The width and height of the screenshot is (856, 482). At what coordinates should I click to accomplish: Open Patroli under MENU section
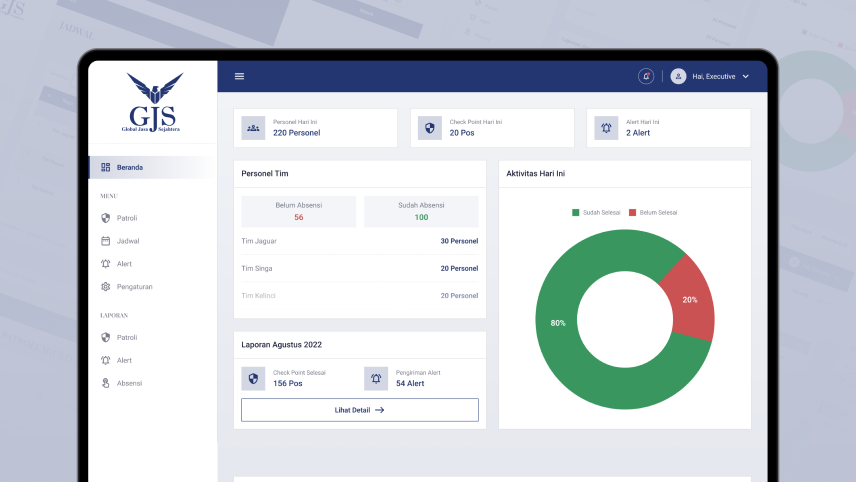(x=127, y=218)
